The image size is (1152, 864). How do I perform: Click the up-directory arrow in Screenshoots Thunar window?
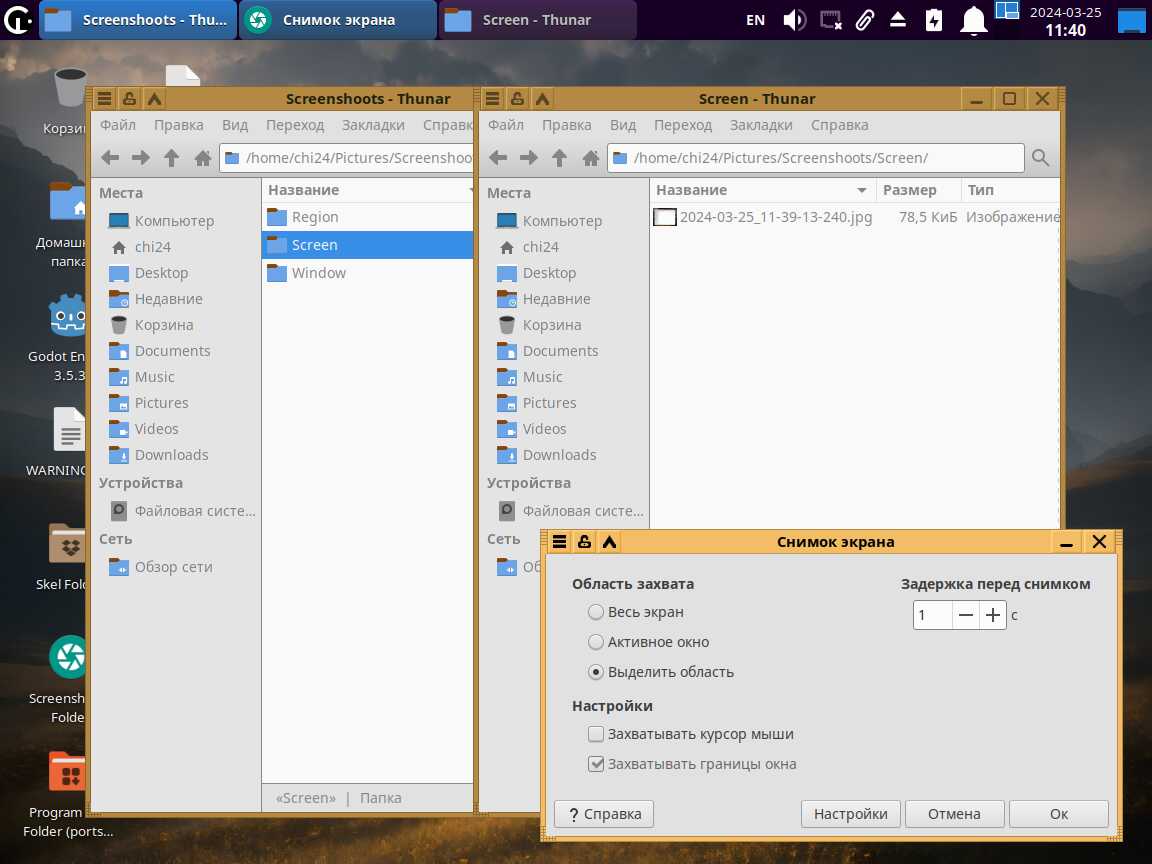171,158
